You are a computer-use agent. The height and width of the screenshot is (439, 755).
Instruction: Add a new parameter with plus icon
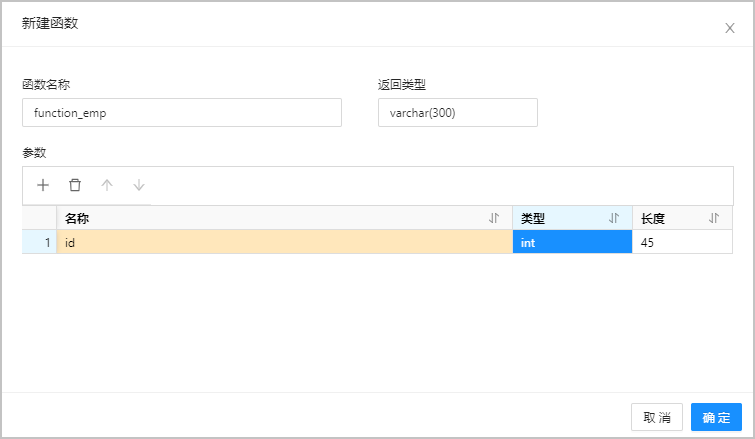pyautogui.click(x=43, y=185)
